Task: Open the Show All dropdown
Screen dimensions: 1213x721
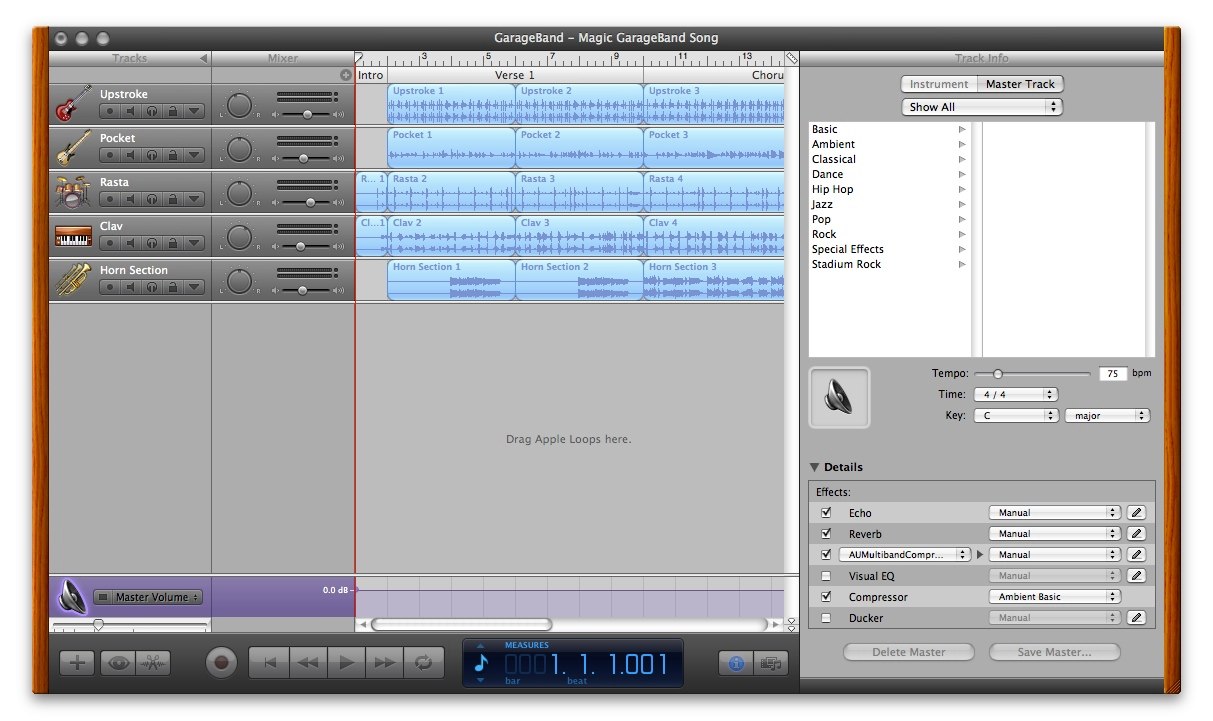Action: click(981, 107)
